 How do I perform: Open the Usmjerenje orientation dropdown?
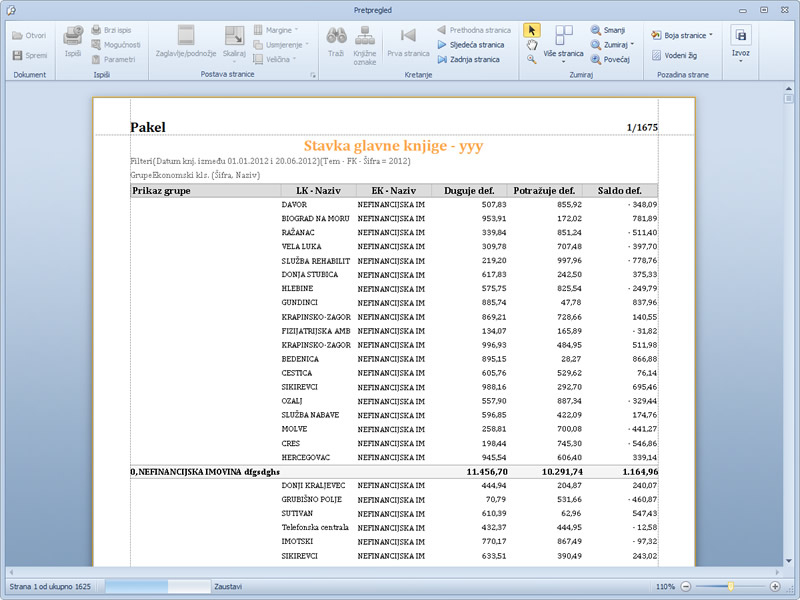coord(281,45)
